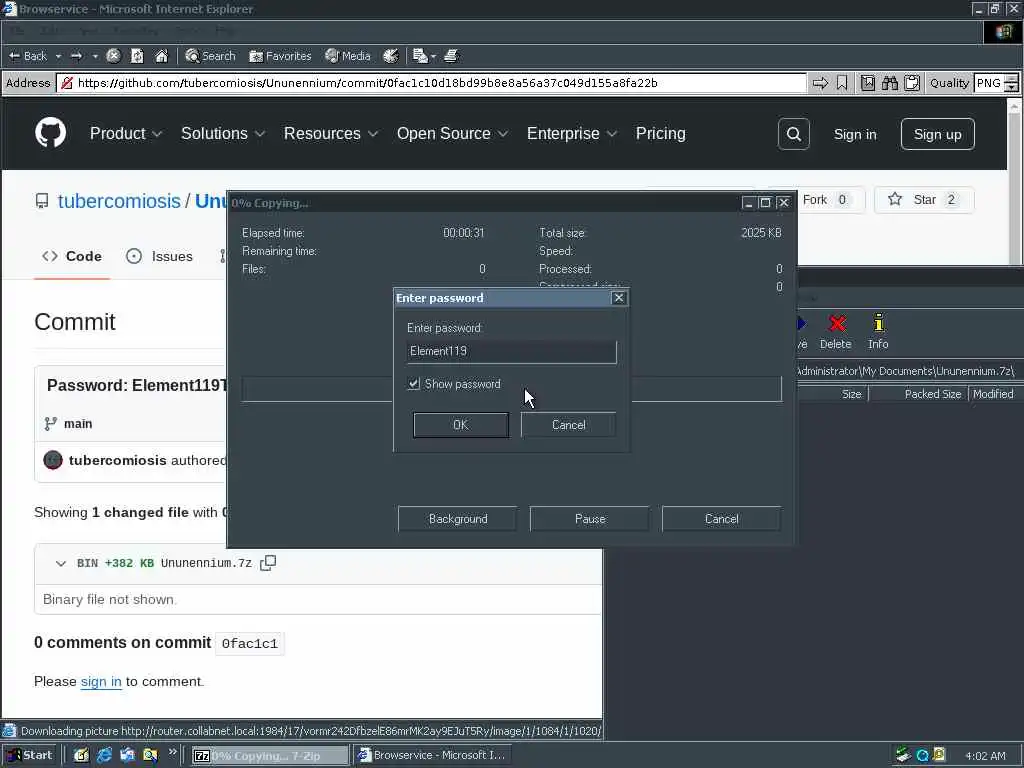
Task: Click the sign in to comment link
Action: pos(101,681)
